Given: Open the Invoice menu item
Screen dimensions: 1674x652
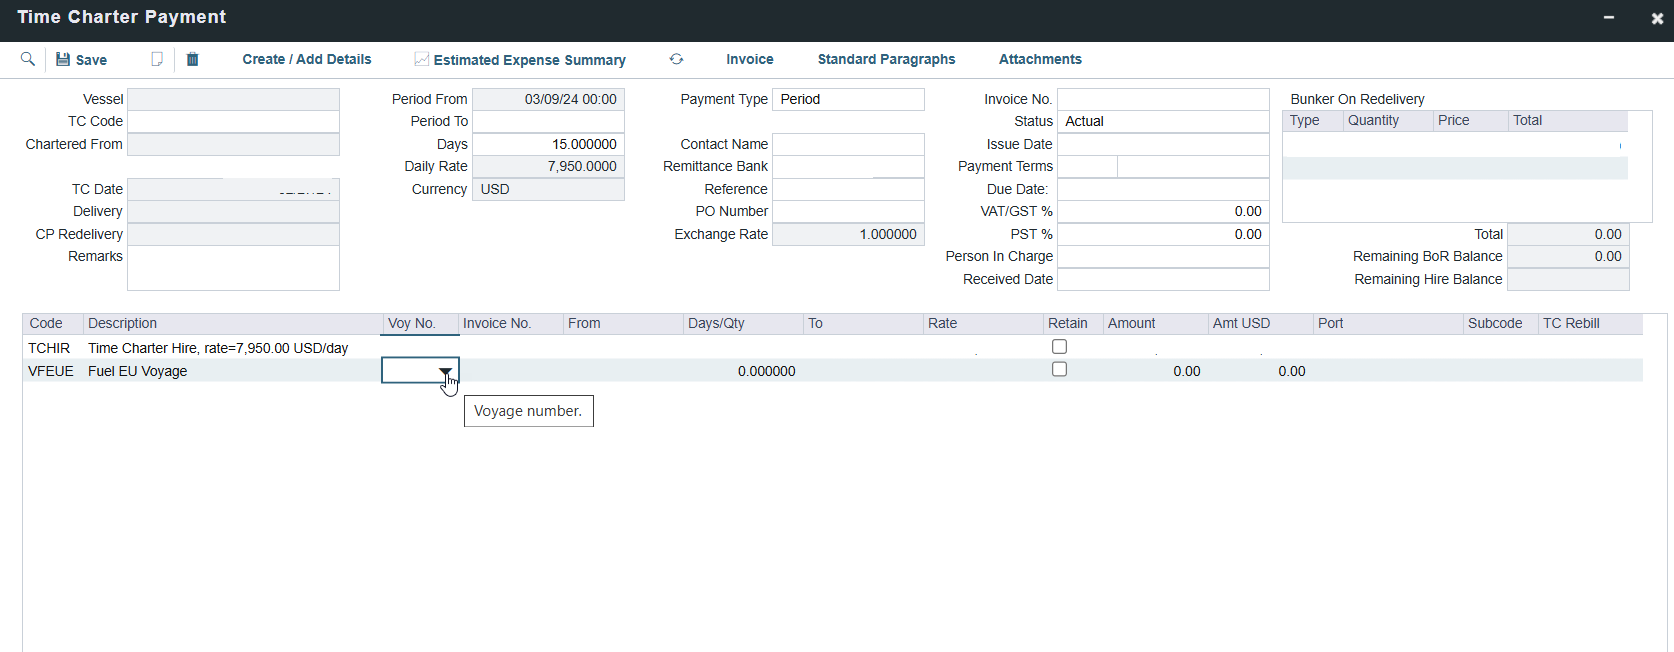Looking at the screenshot, I should click(749, 59).
